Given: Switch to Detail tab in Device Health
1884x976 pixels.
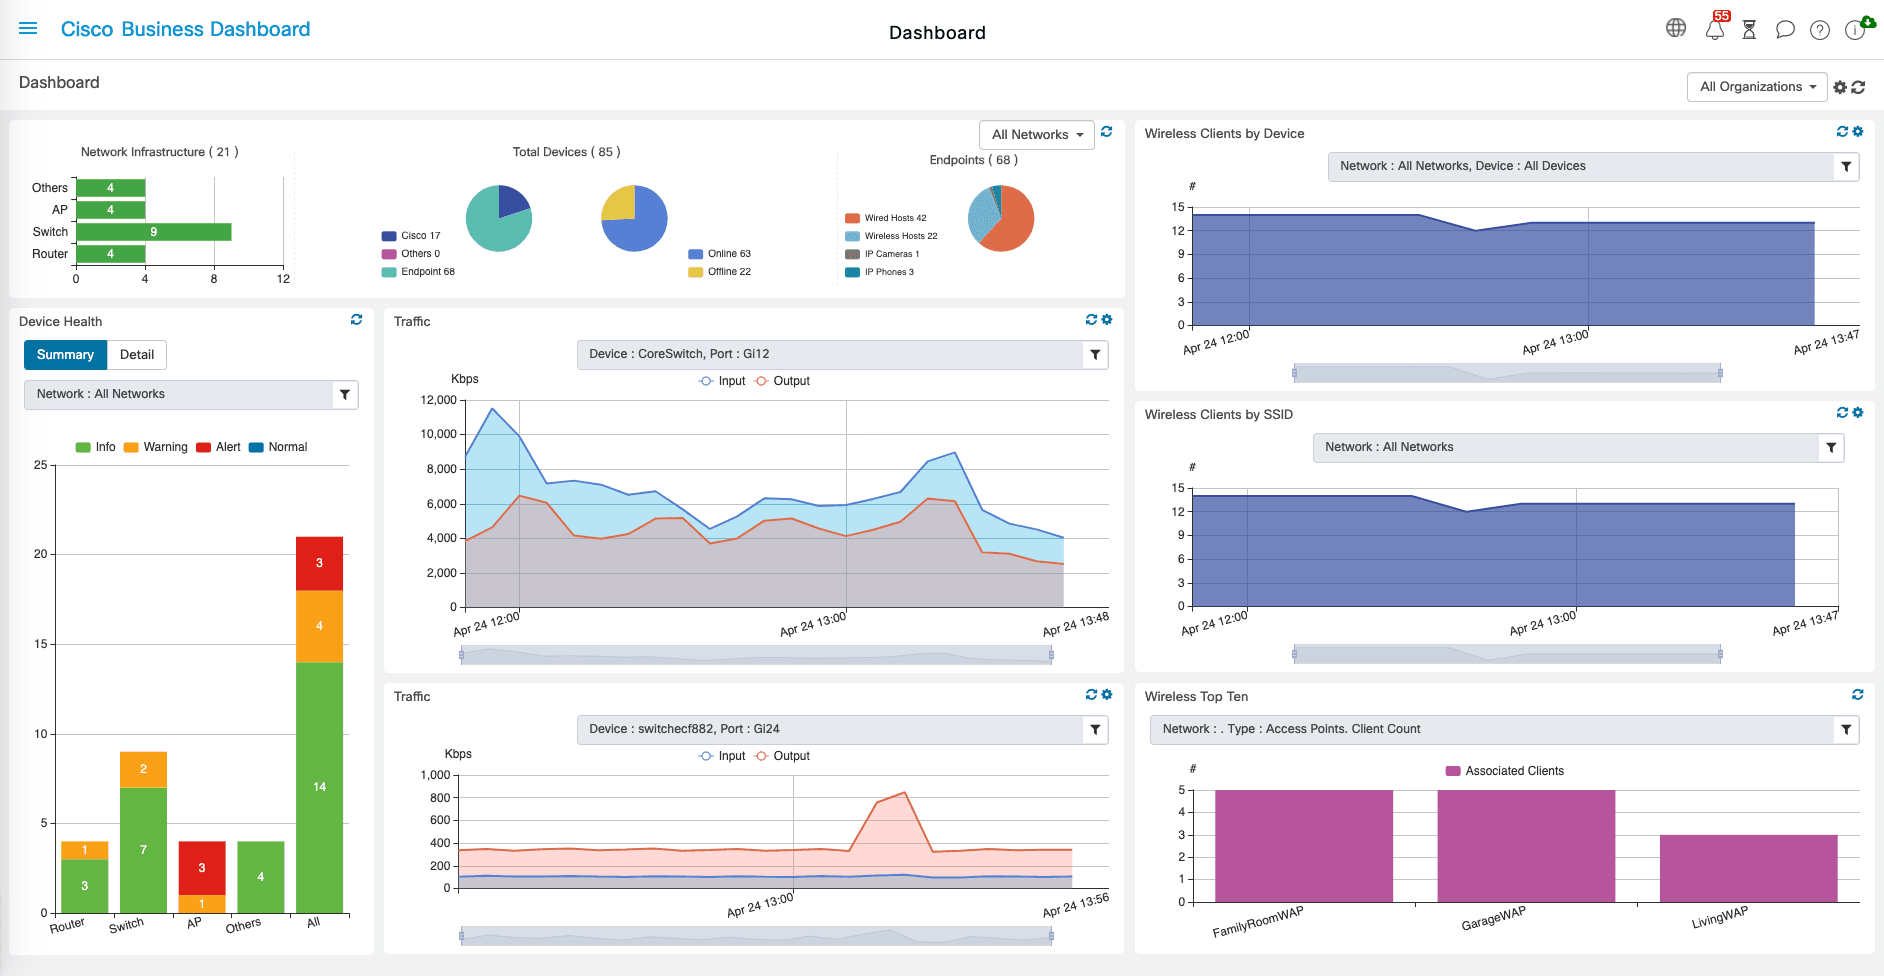Looking at the screenshot, I should pos(137,355).
